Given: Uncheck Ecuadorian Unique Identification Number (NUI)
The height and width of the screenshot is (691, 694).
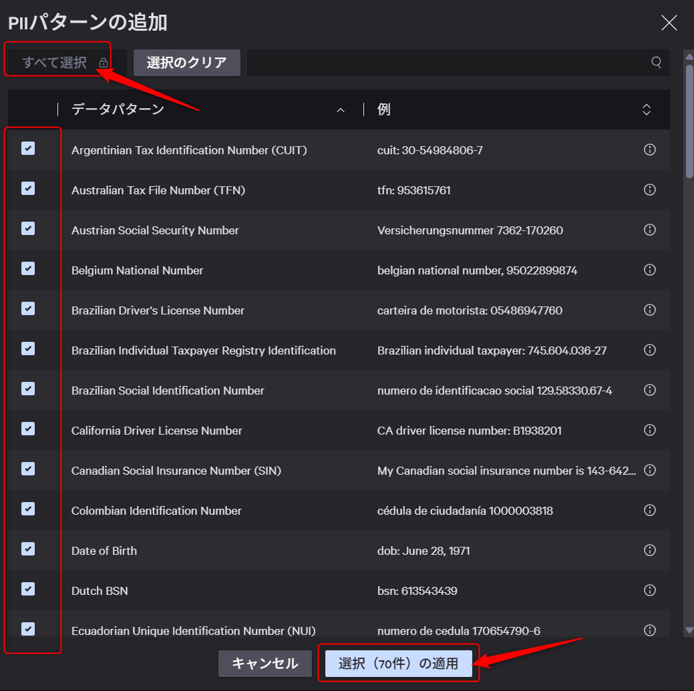Looking at the screenshot, I should pos(28,629).
